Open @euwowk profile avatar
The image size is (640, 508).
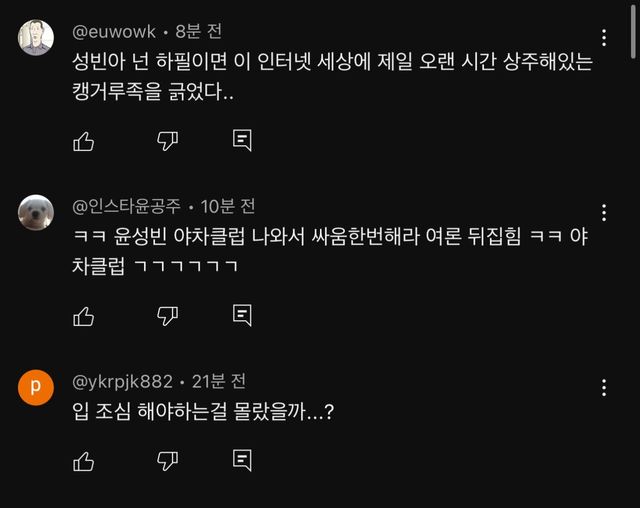click(36, 38)
